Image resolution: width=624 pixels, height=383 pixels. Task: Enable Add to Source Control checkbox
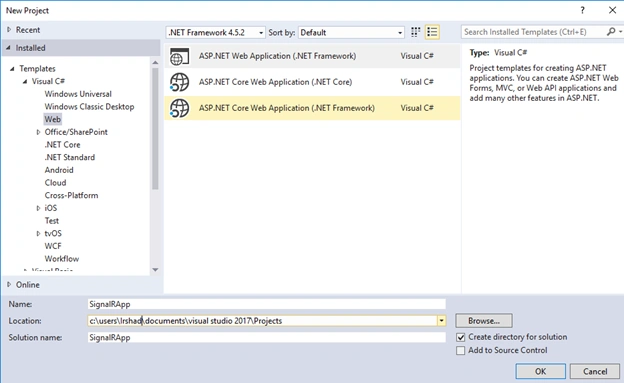click(x=460, y=350)
